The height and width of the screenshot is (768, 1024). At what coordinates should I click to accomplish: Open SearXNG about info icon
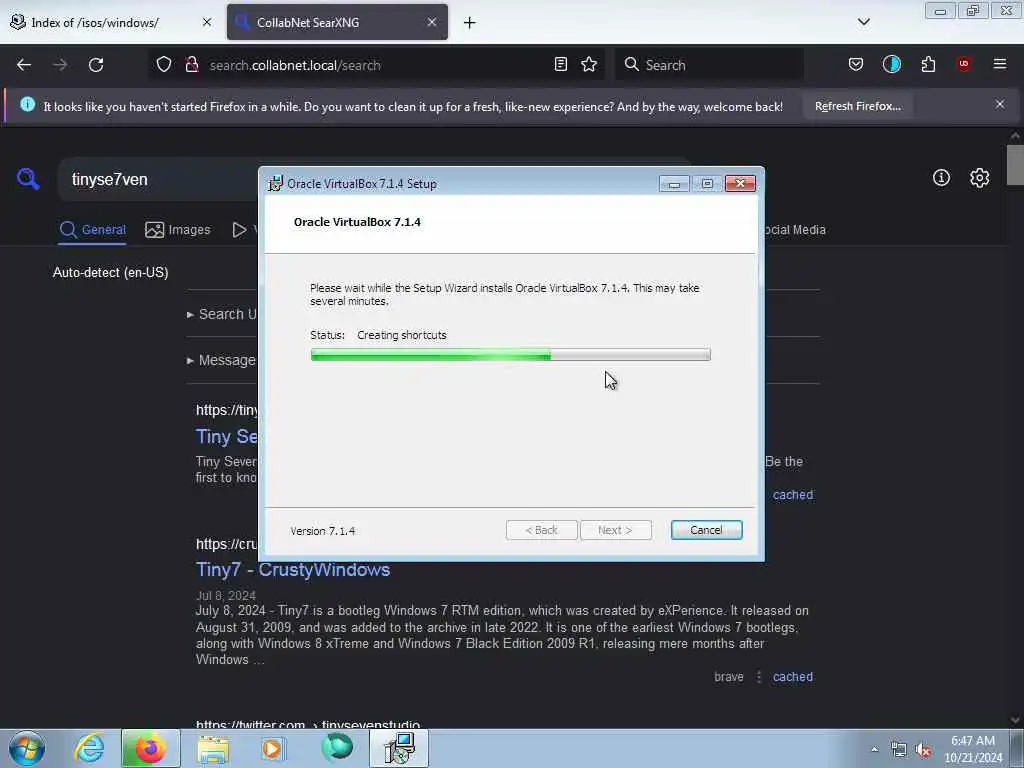(941, 178)
